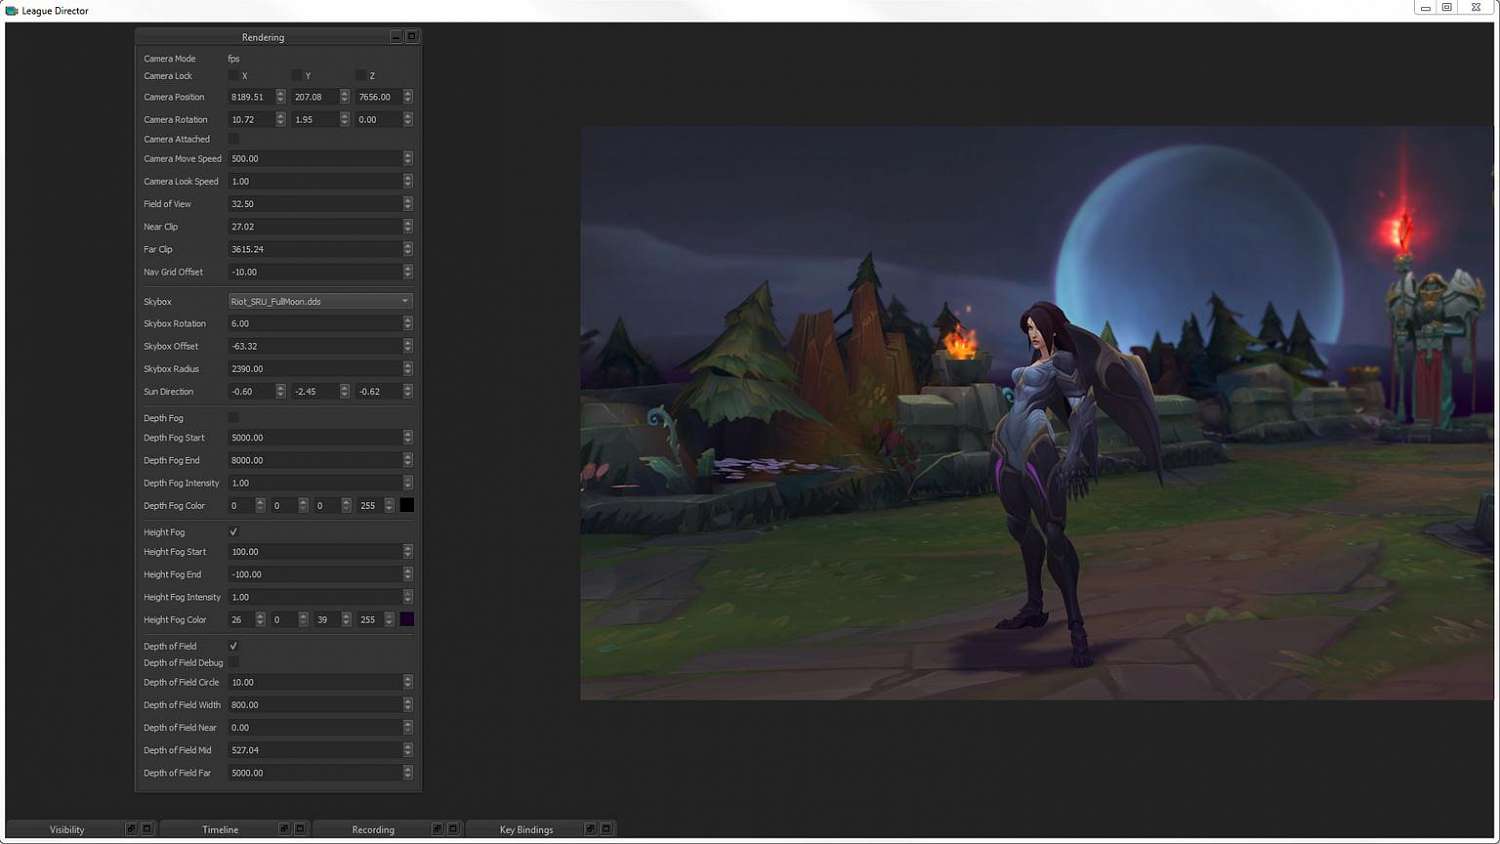Click the Camera Move Speed stepper
Screen dimensions: 1500x844
(x=408, y=159)
